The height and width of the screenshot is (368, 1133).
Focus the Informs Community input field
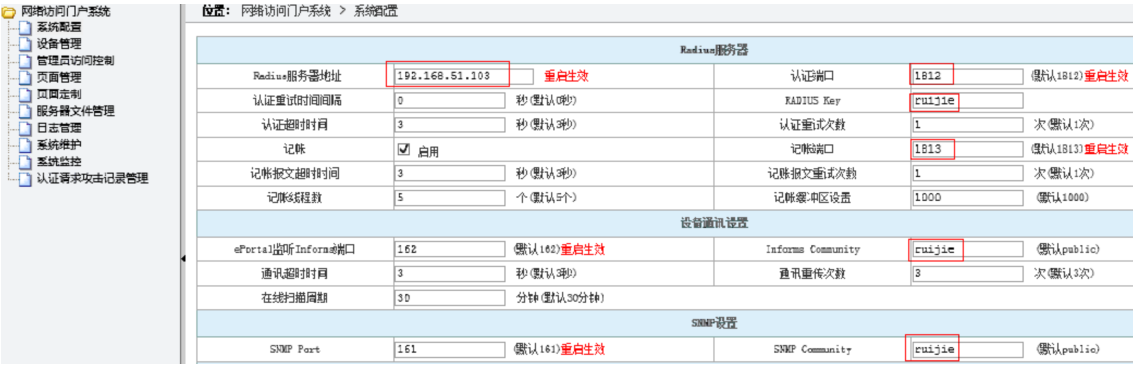coord(967,249)
